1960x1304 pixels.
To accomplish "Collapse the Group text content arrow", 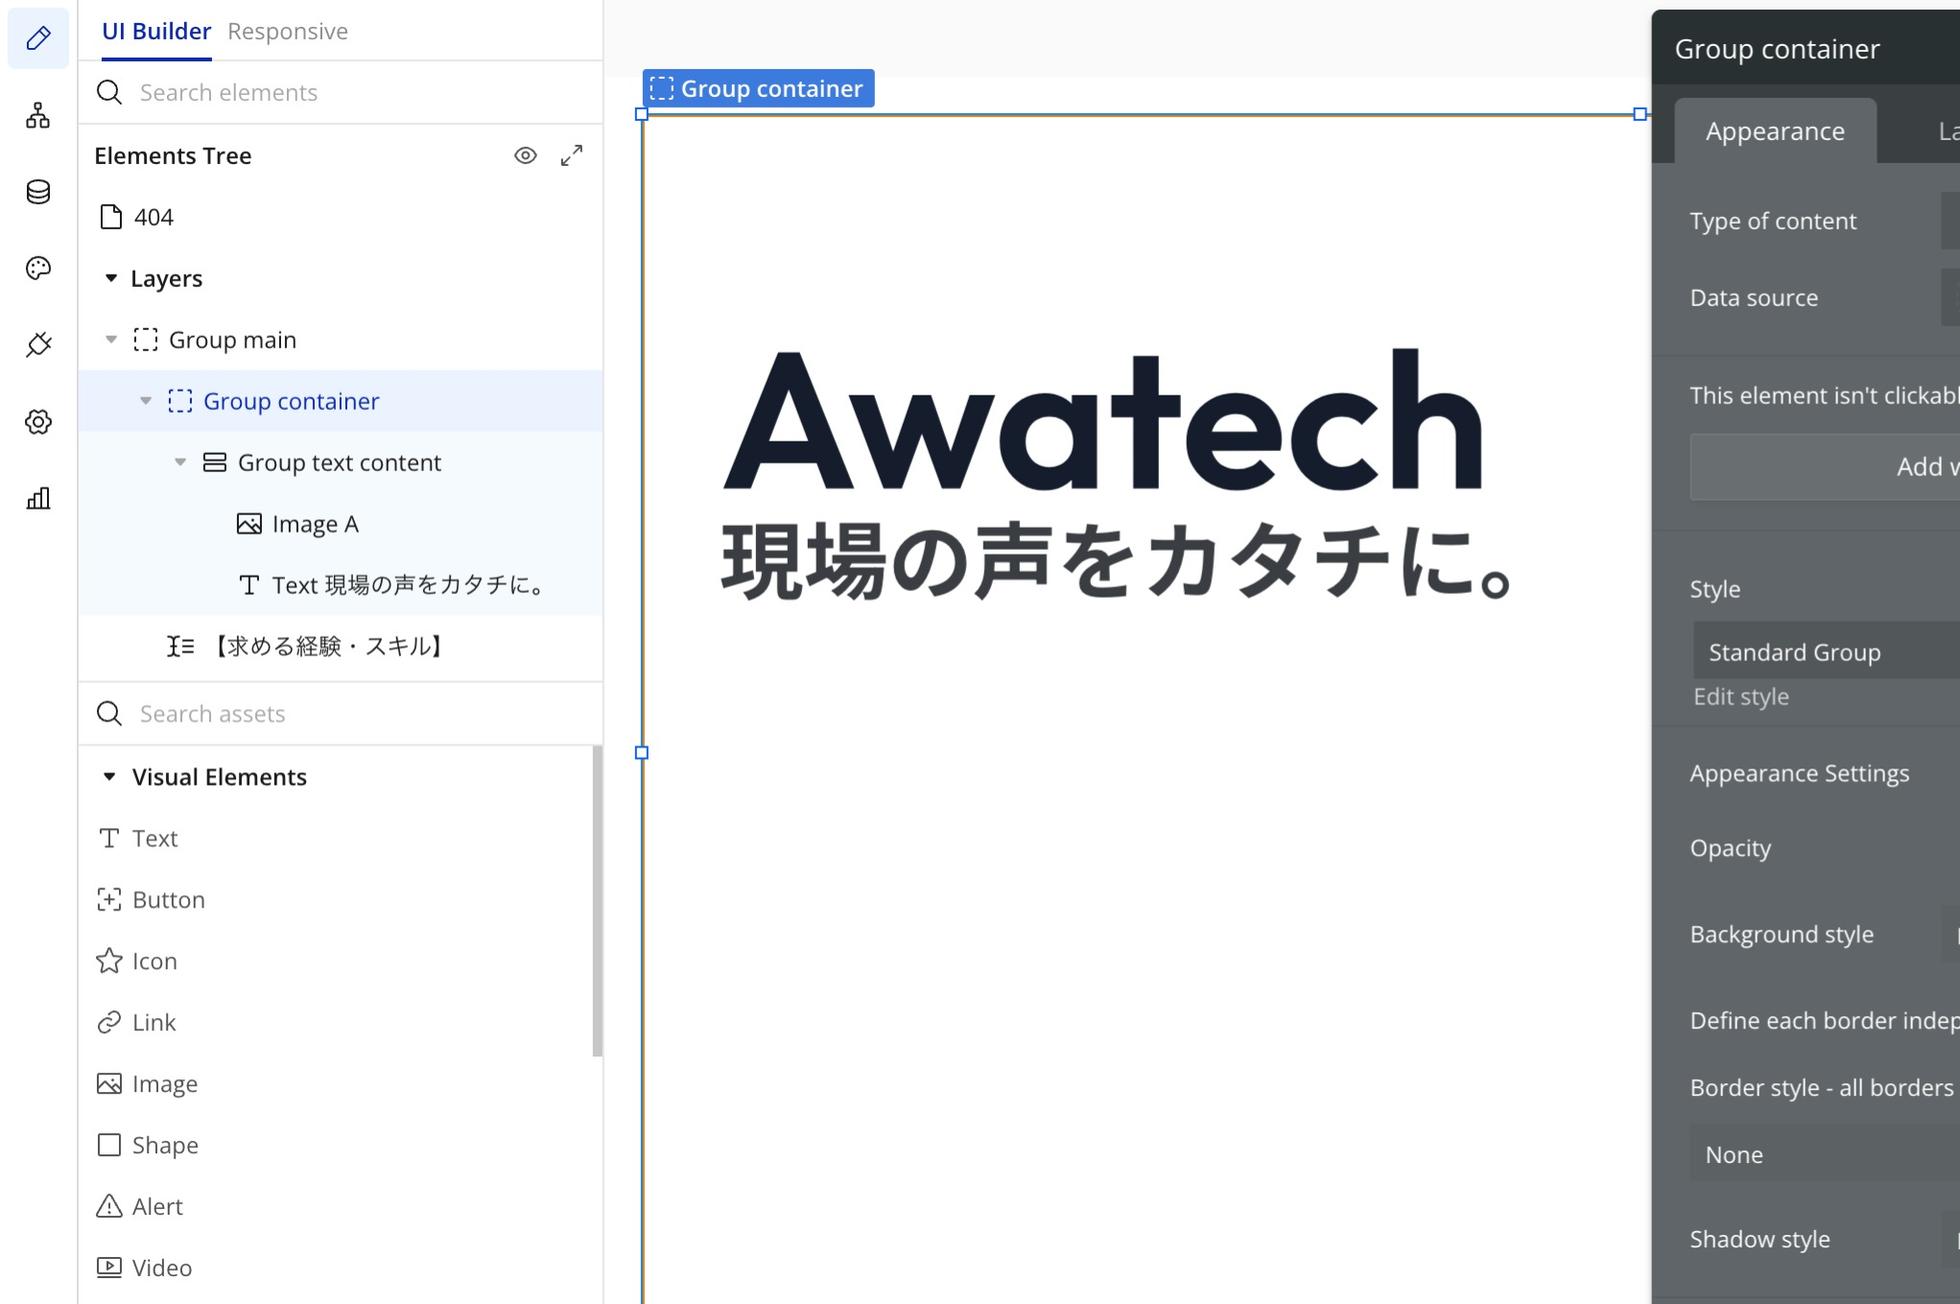I will pos(180,462).
